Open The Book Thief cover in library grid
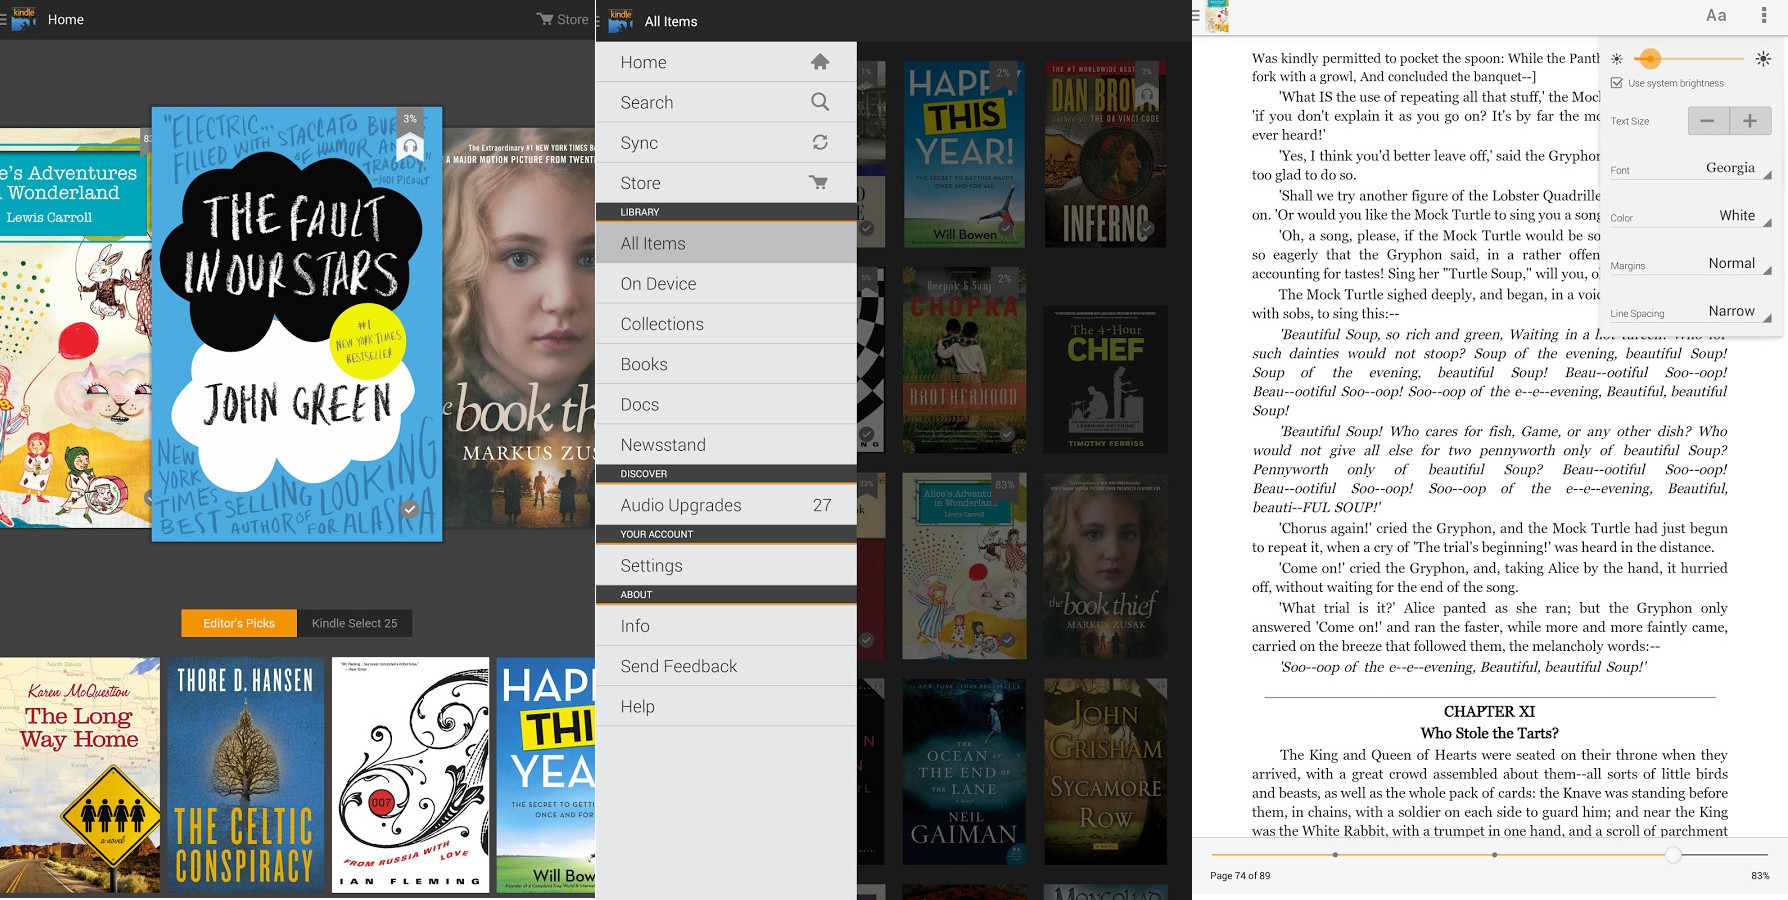This screenshot has height=900, width=1788. [x=1106, y=566]
